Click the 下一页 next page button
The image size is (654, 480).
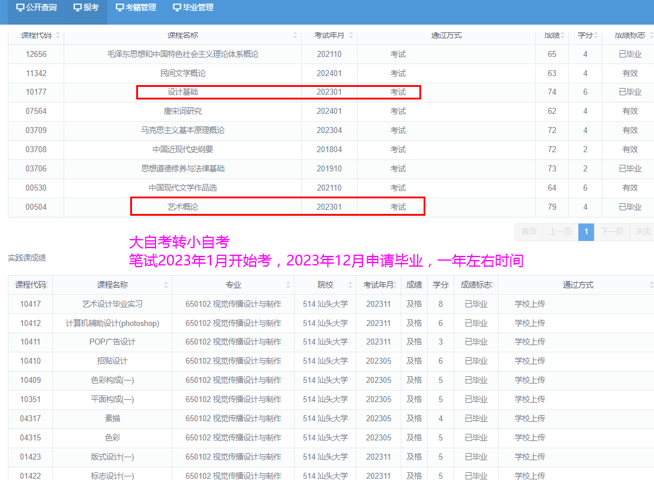[x=613, y=231]
